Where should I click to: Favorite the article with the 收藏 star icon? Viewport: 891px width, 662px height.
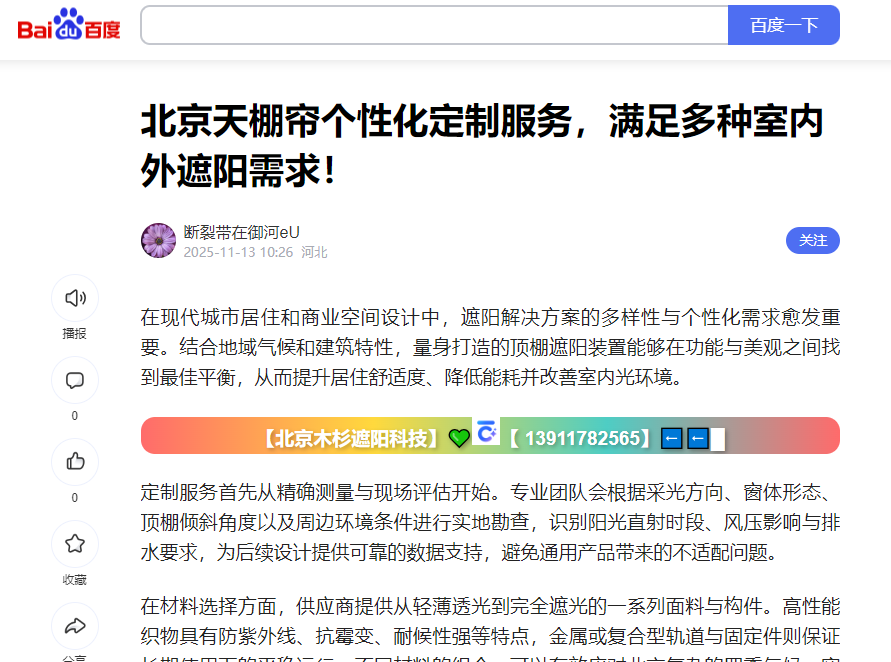[75, 544]
